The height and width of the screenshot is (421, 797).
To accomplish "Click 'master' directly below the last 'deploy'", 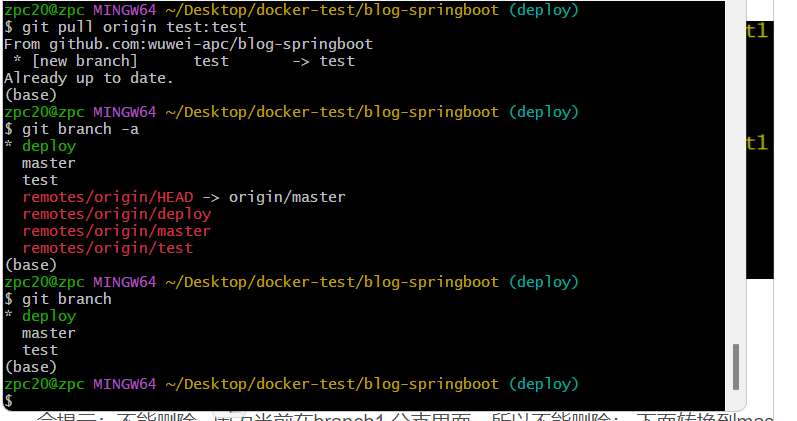I will [x=48, y=333].
